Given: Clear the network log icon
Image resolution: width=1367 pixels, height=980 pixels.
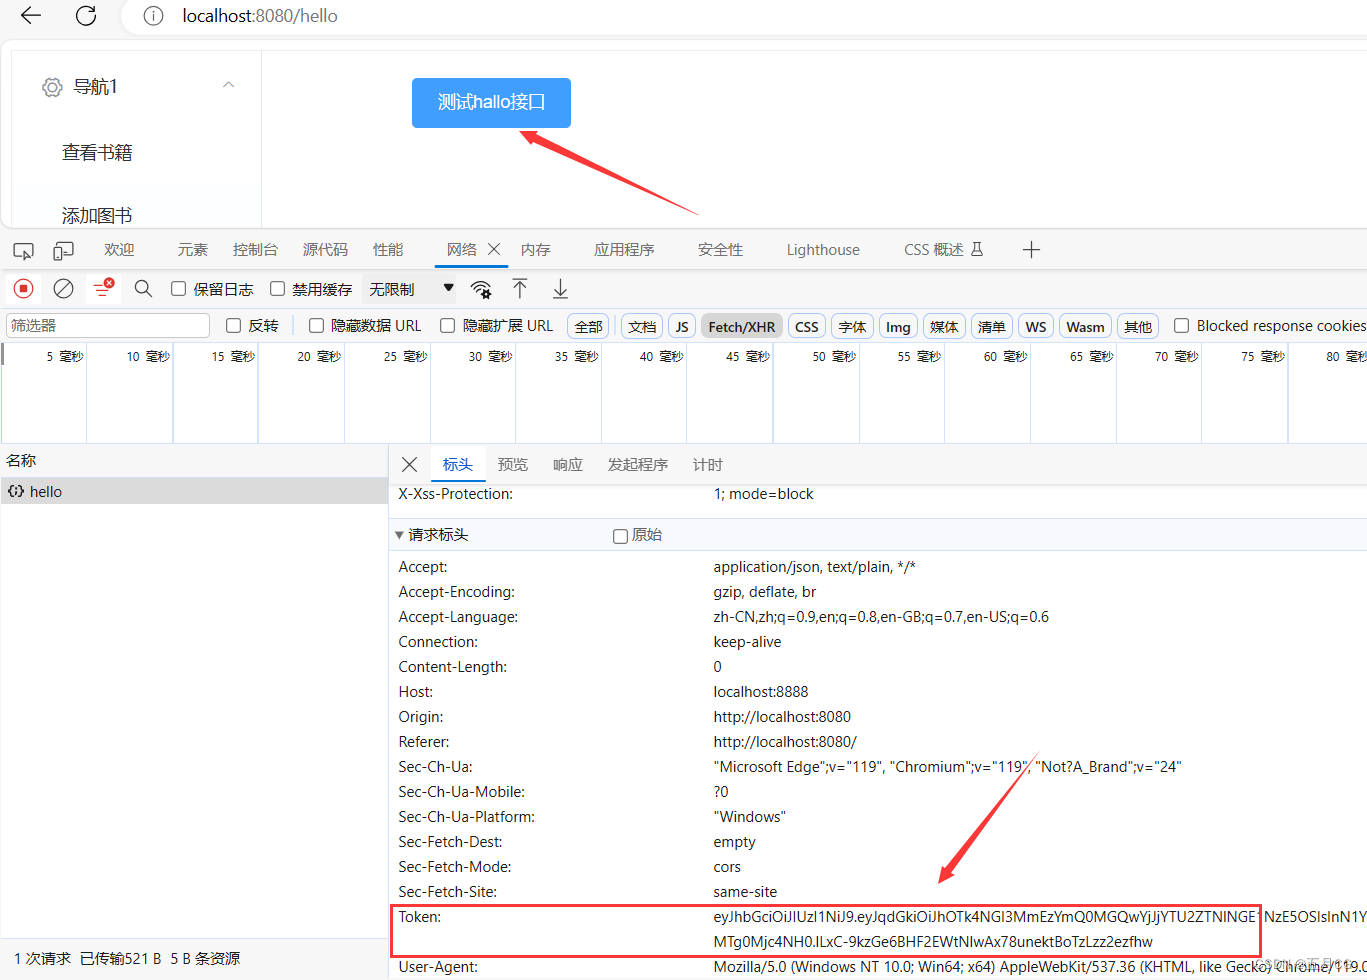Looking at the screenshot, I should (63, 289).
